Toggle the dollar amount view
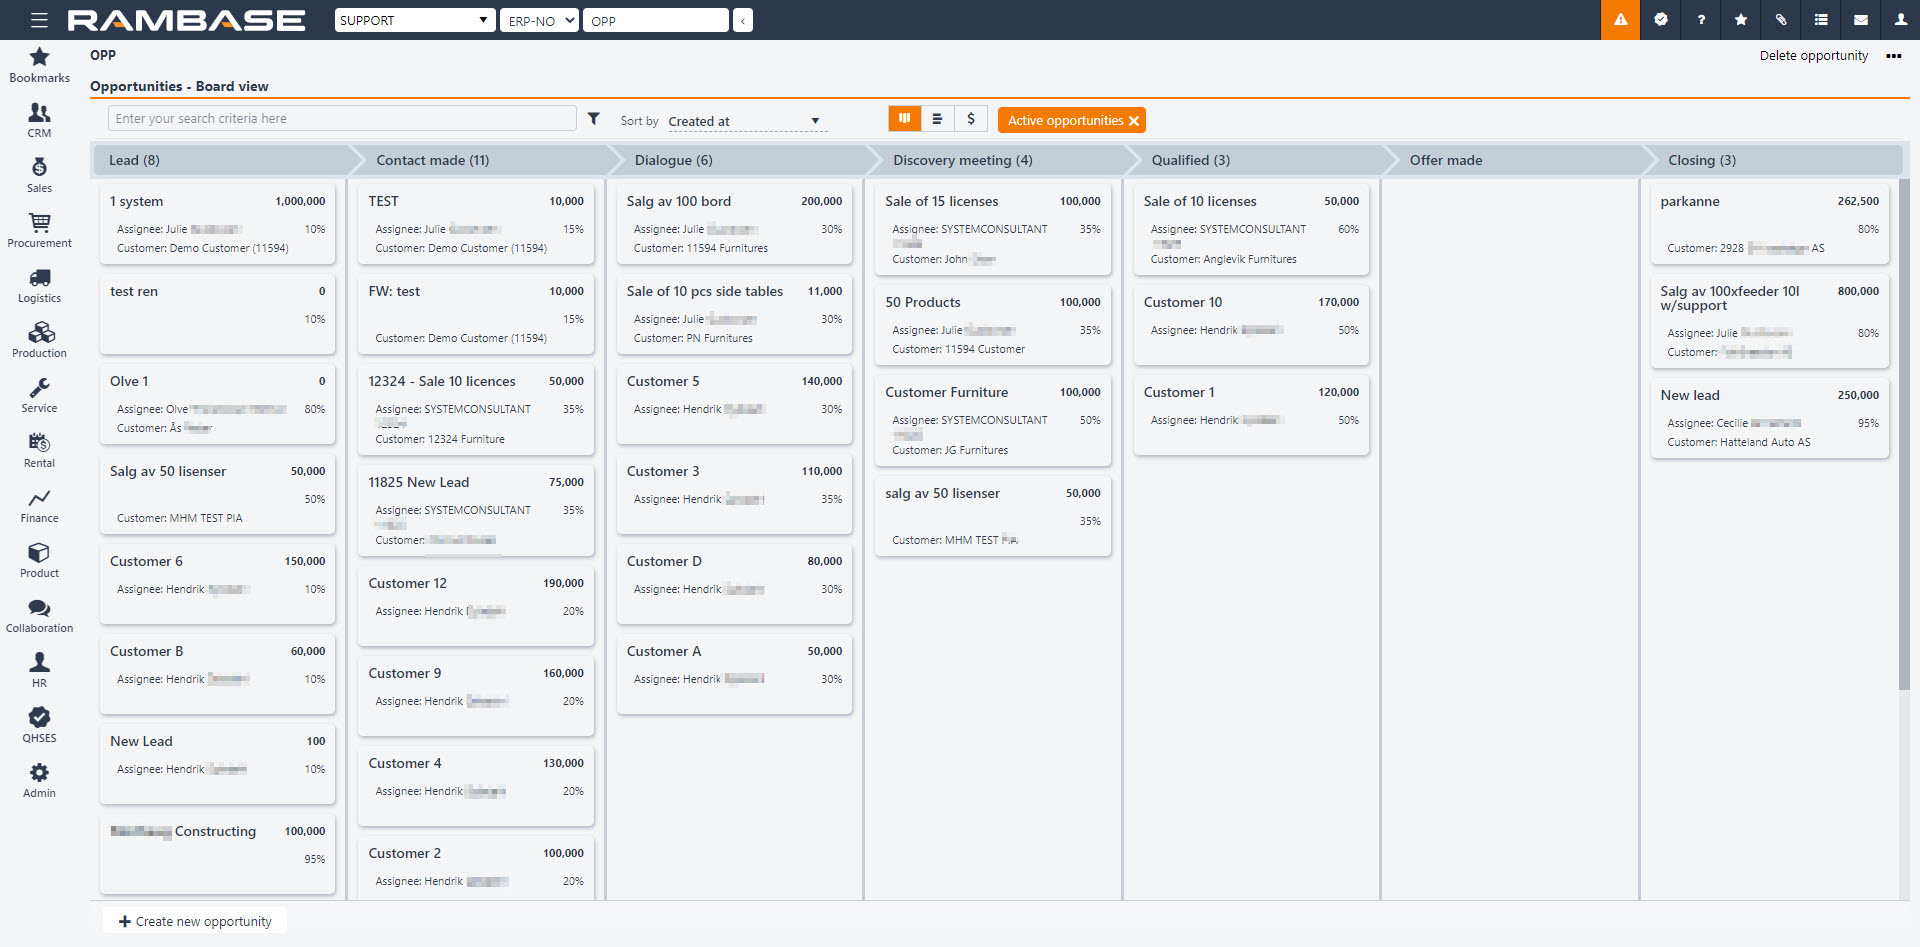The width and height of the screenshot is (1920, 947). point(970,119)
